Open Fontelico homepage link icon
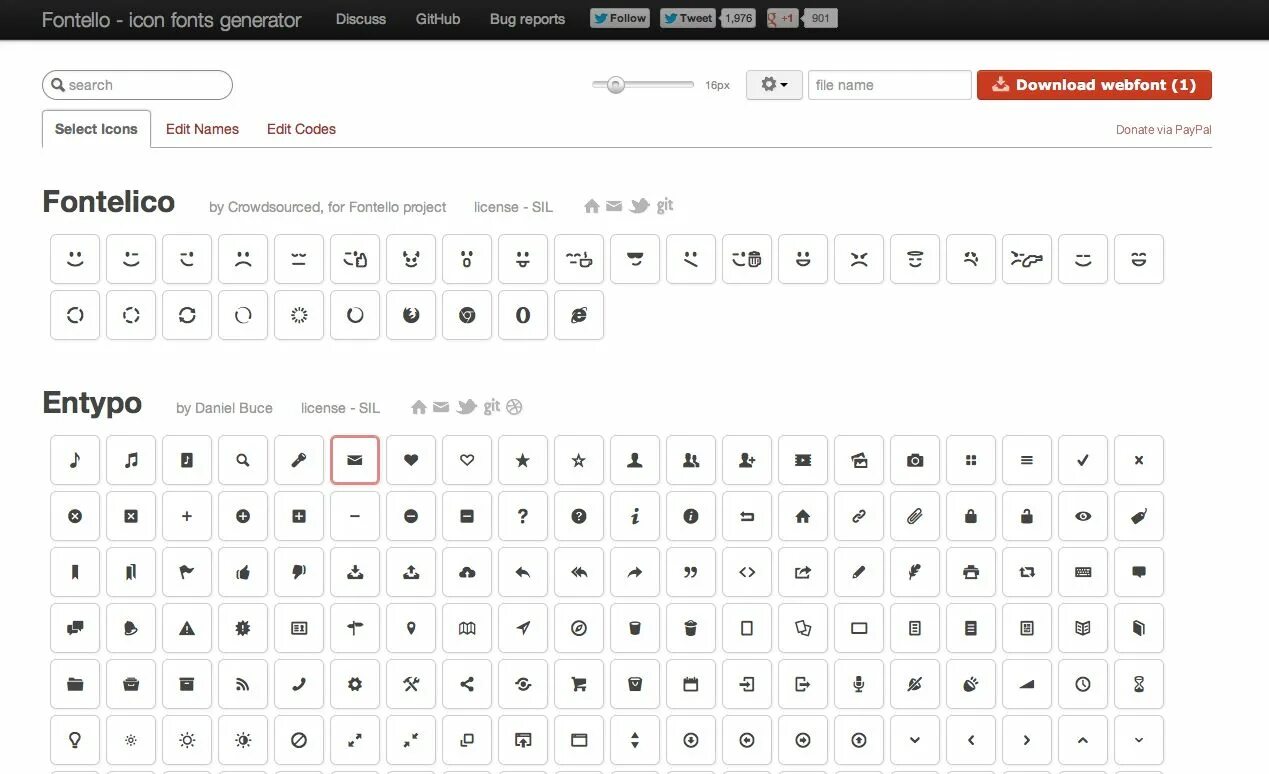Viewport: 1269px width, 774px height. (x=592, y=206)
